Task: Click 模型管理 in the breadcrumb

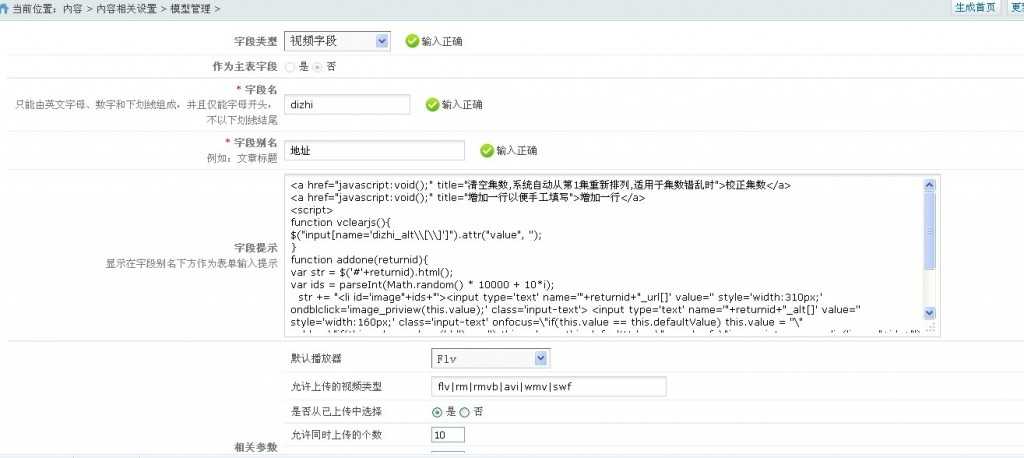Action: (x=189, y=9)
